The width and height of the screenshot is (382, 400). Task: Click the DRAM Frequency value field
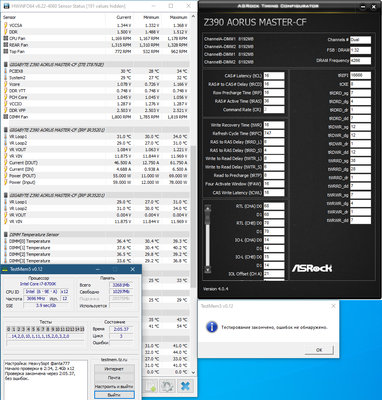coord(360,61)
